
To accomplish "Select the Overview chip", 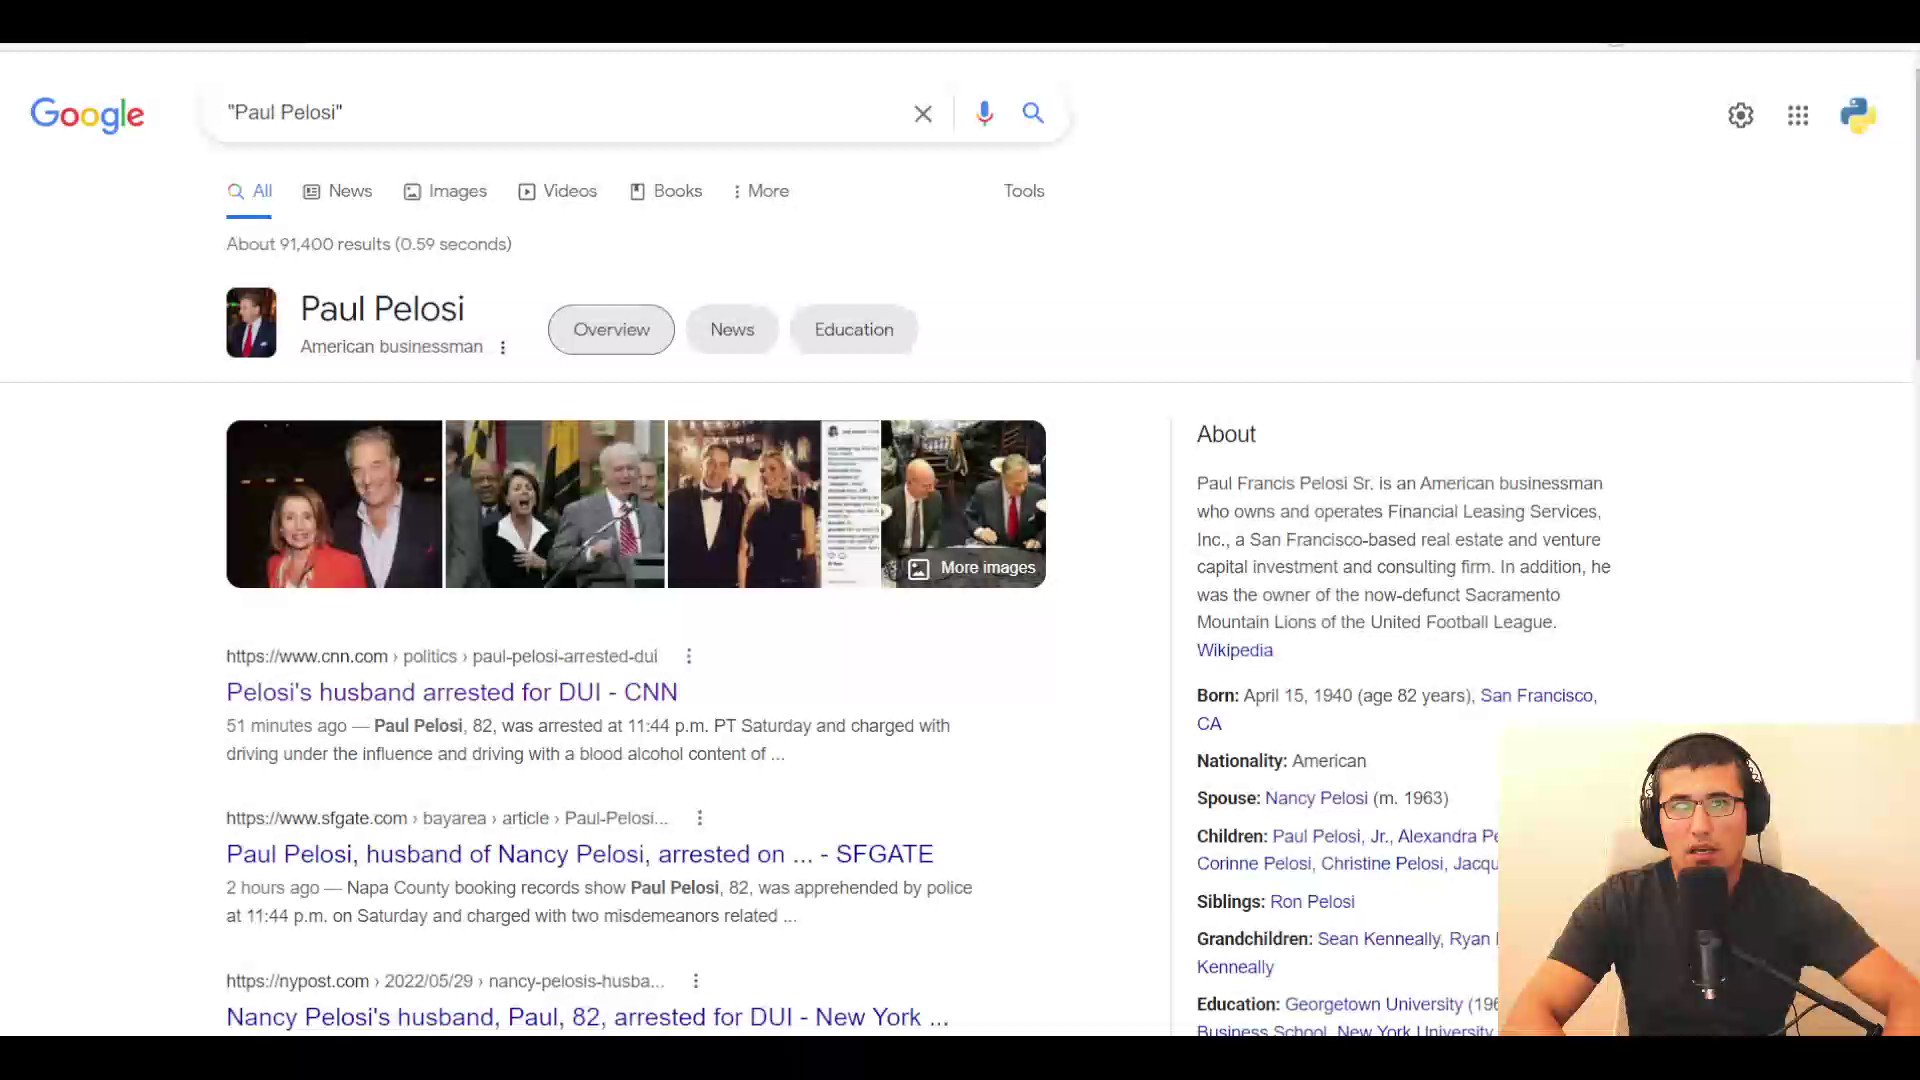I will point(611,329).
